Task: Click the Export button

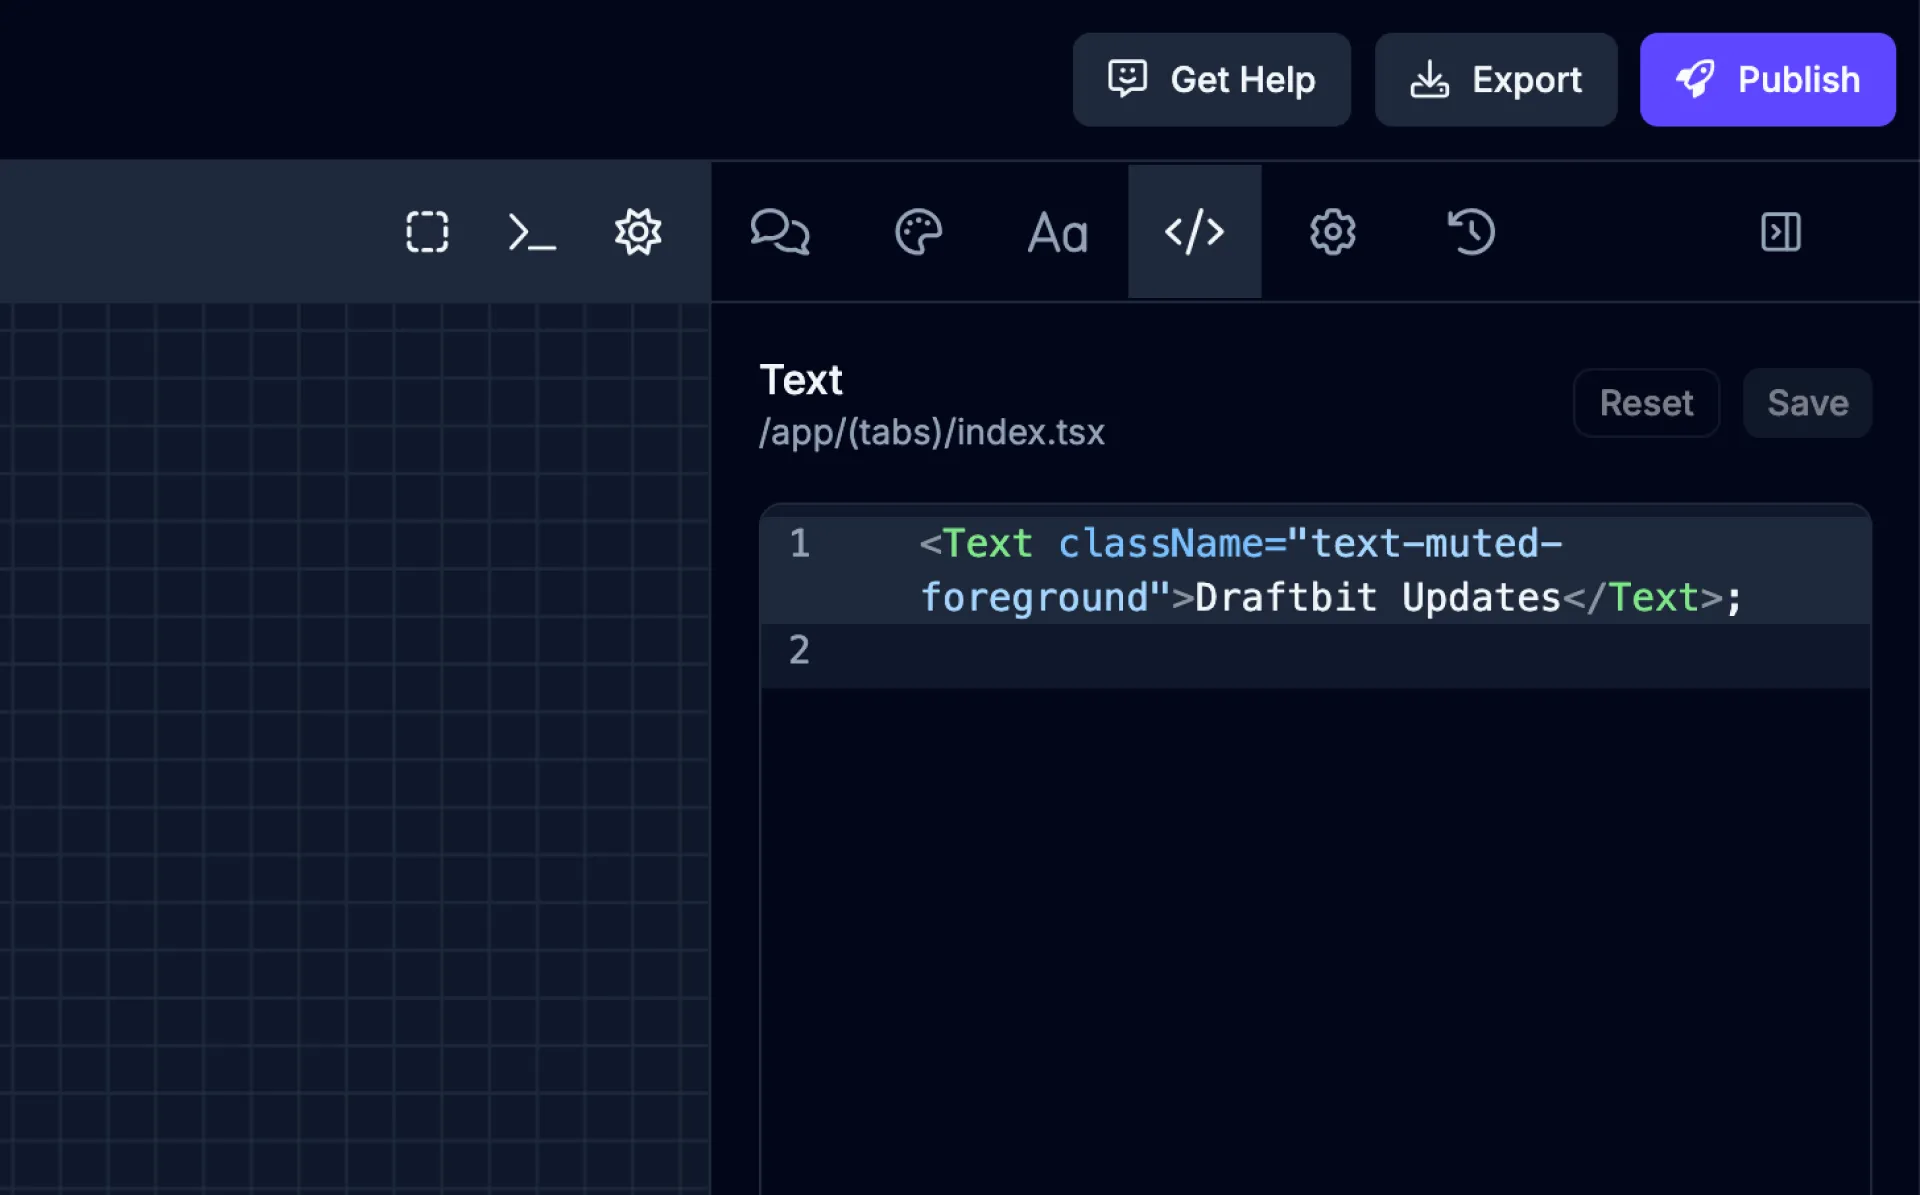Action: (1495, 80)
